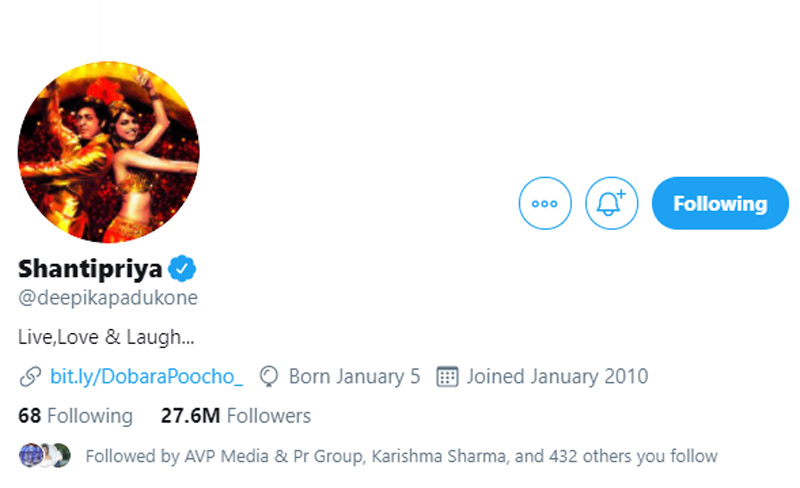The width and height of the screenshot is (800, 488).
Task: Click the blue Following button
Action: tap(720, 203)
